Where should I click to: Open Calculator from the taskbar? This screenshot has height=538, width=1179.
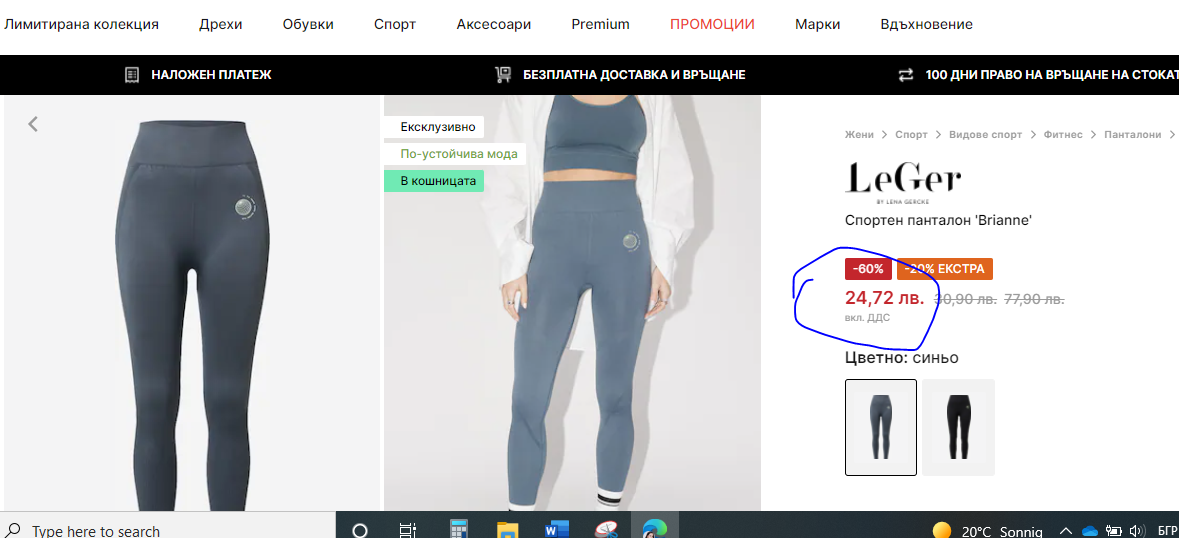coord(458,530)
